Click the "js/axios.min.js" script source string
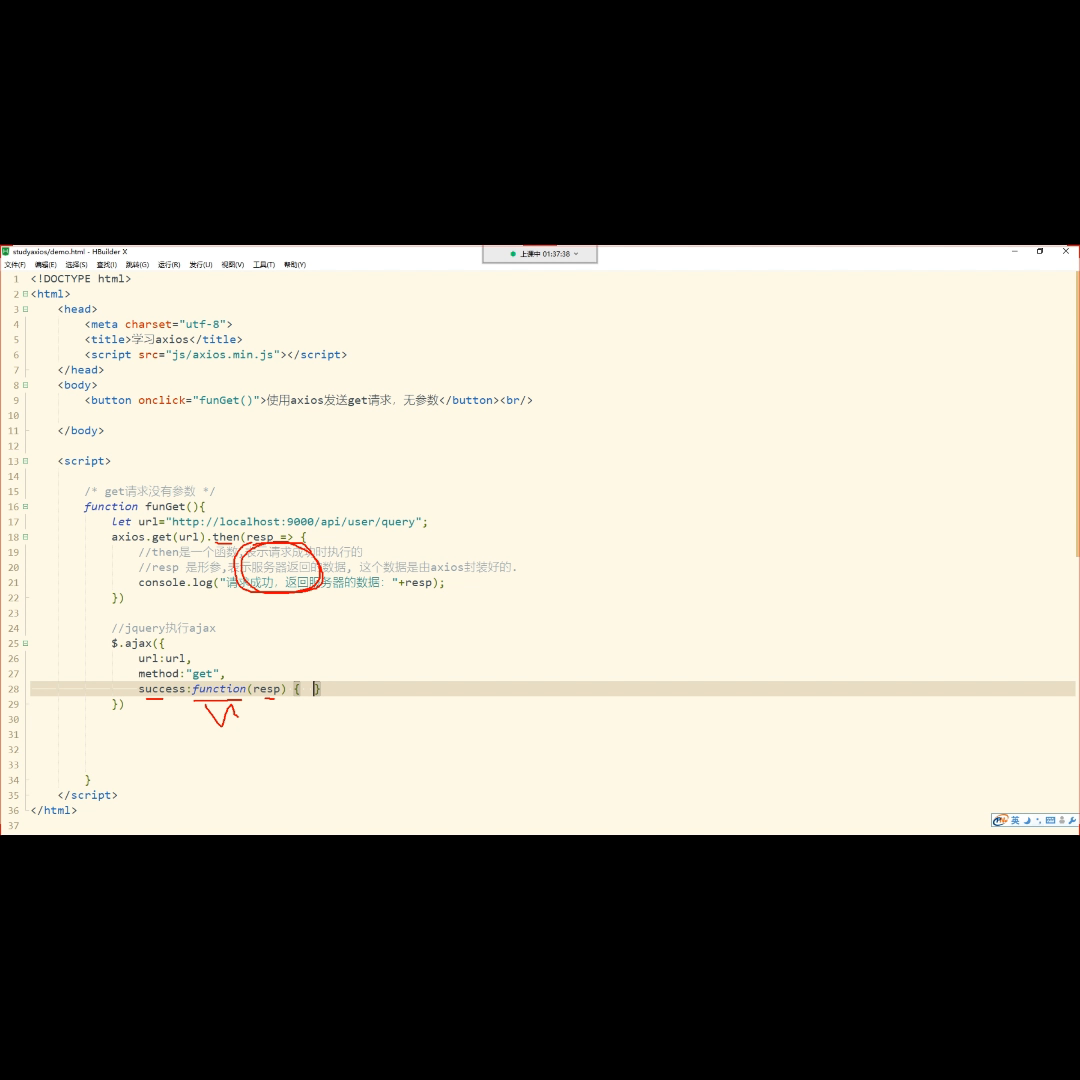Viewport: 1080px width, 1080px height. tap(222, 355)
